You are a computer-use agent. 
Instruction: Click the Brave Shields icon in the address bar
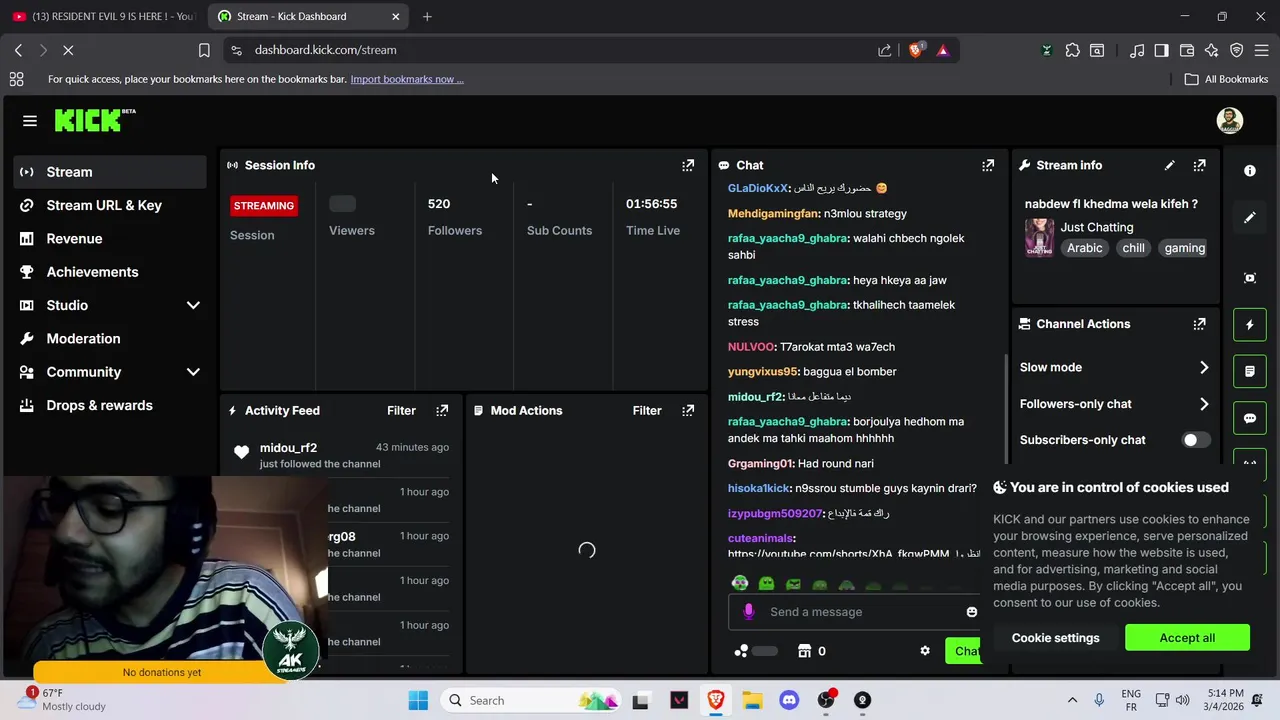[x=915, y=50]
